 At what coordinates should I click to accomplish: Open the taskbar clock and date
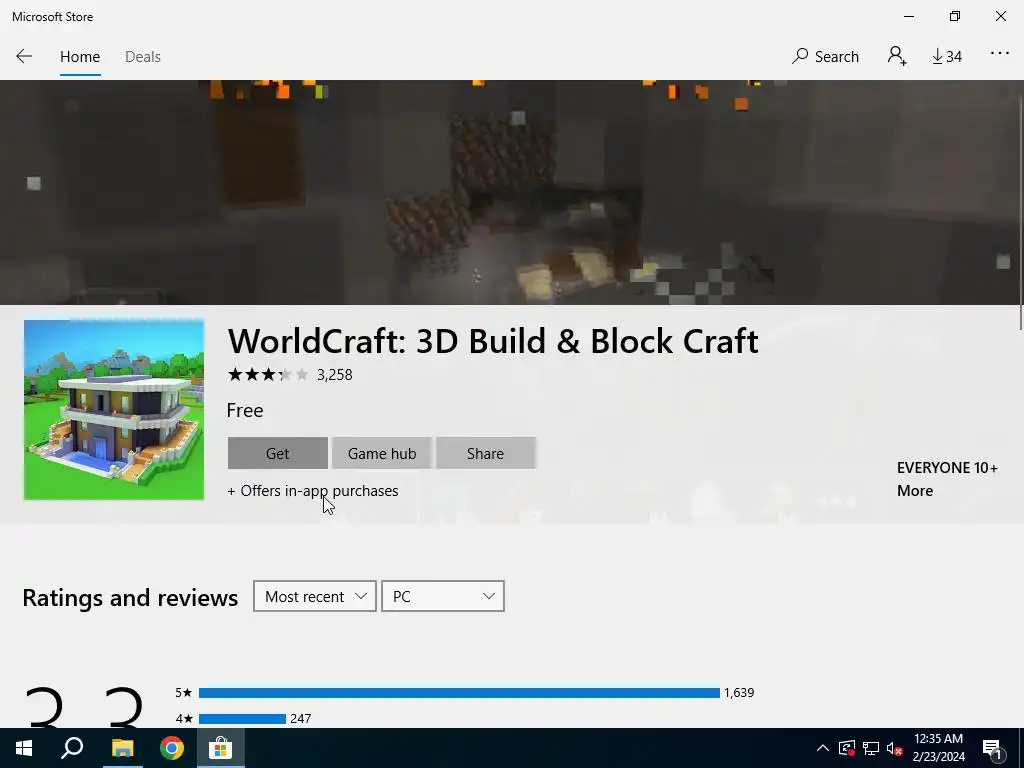point(938,748)
